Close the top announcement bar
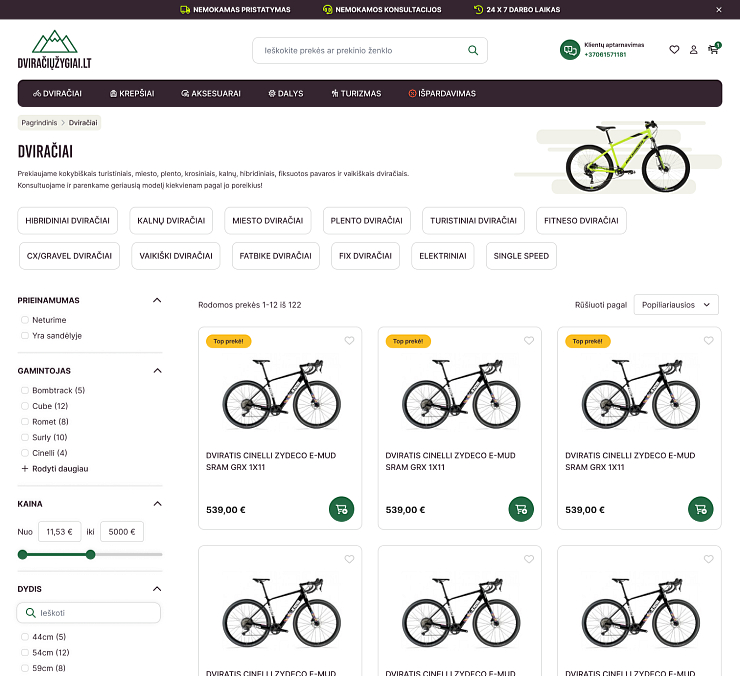 tap(718, 9)
